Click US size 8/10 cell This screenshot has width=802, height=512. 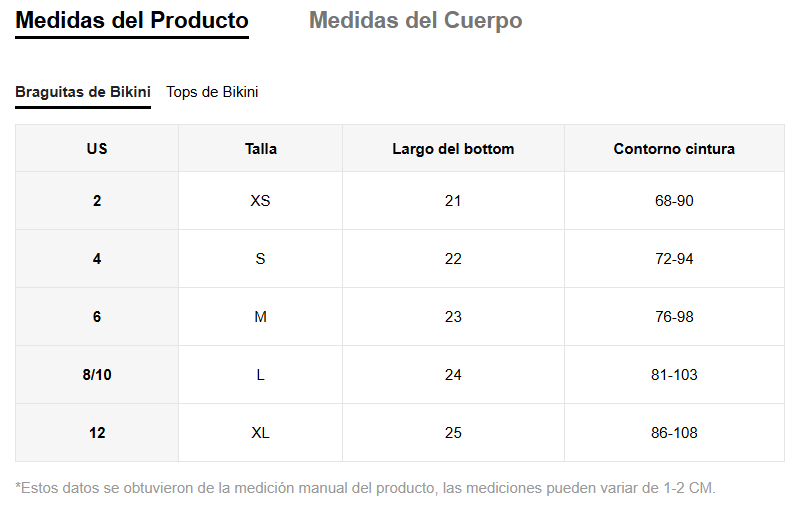coord(97,375)
